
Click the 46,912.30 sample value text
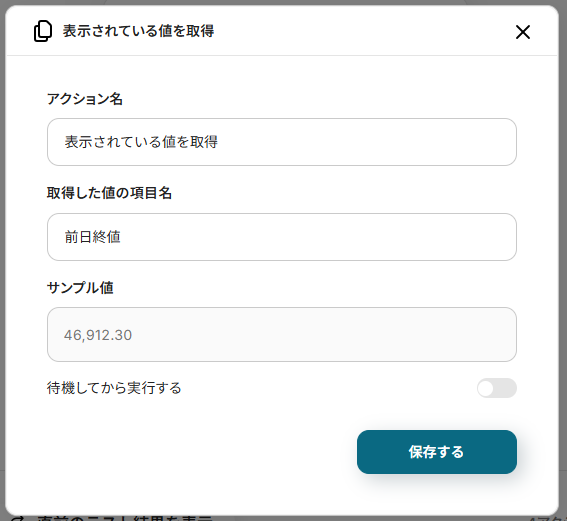[98, 335]
